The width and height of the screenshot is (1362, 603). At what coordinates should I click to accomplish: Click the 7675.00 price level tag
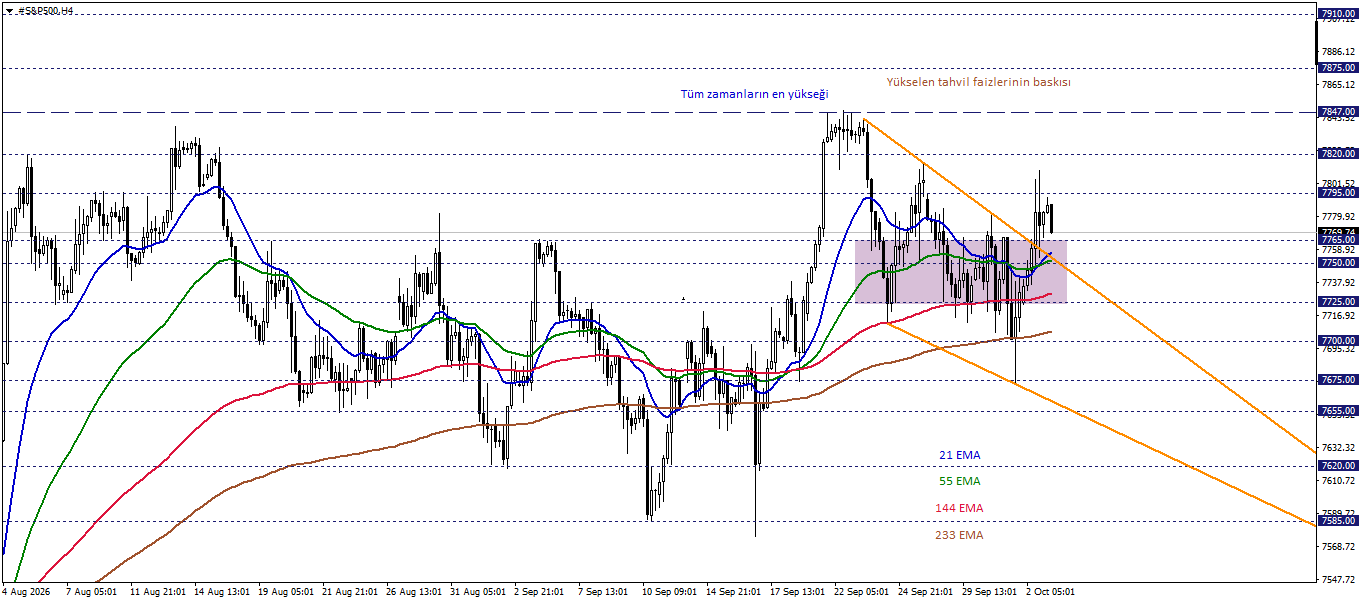(x=1338, y=380)
